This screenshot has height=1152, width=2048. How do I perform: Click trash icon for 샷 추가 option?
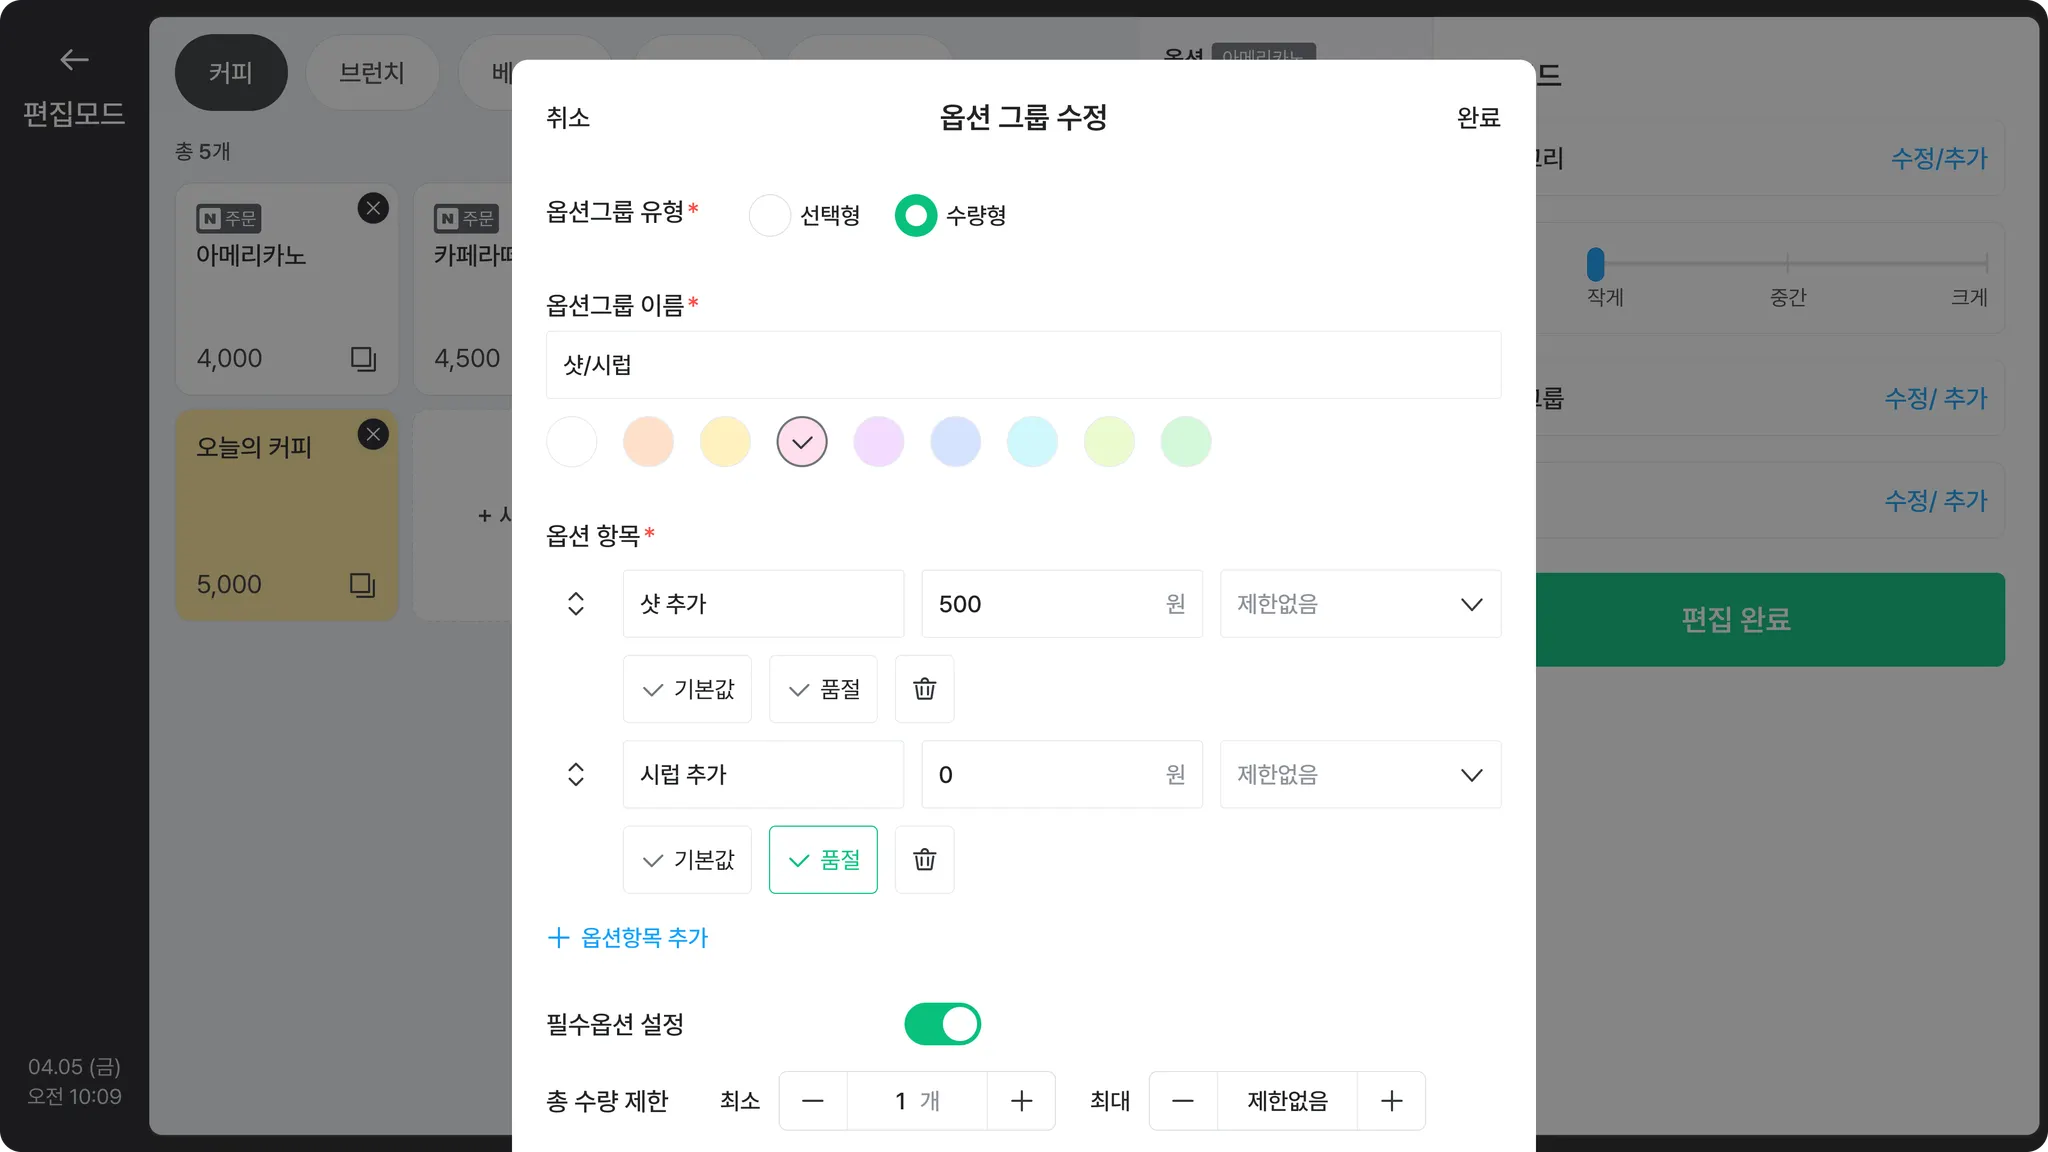pos(924,689)
